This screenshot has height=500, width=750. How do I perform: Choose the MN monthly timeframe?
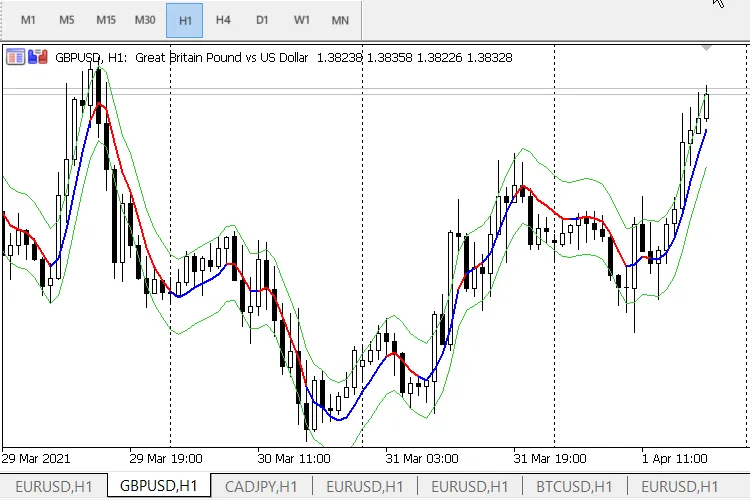point(340,20)
